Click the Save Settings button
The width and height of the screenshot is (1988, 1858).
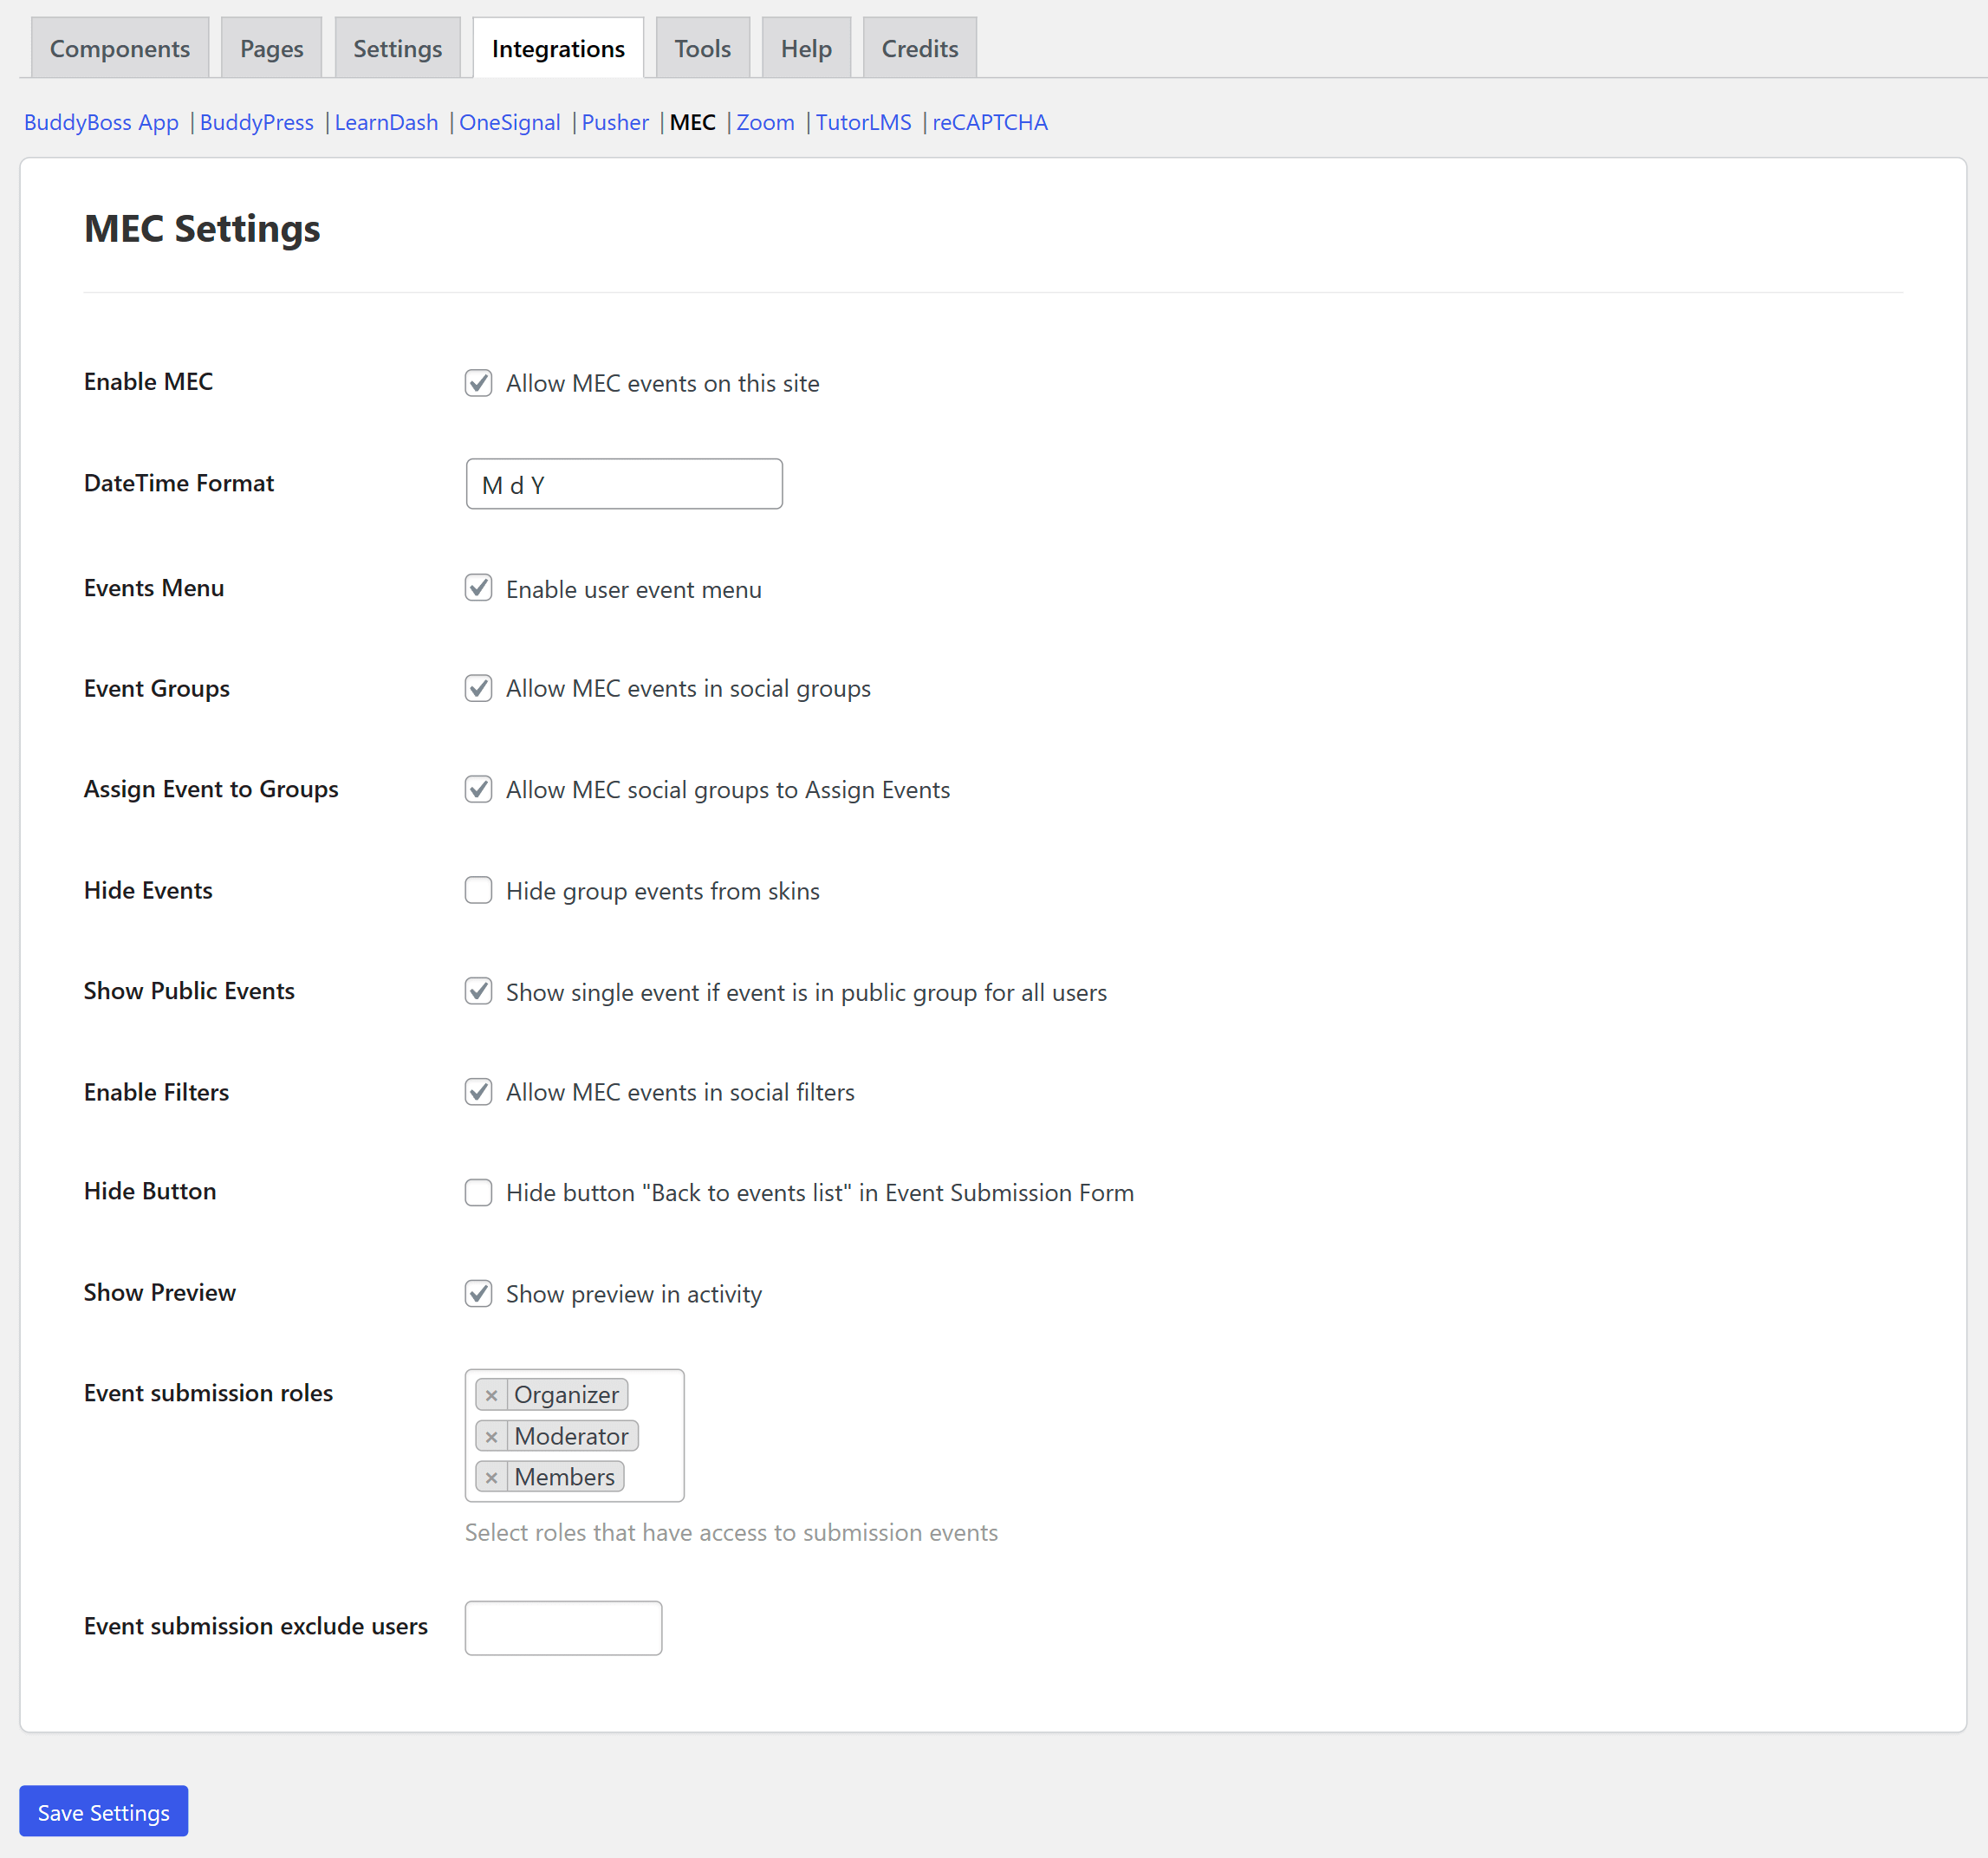tap(103, 1812)
